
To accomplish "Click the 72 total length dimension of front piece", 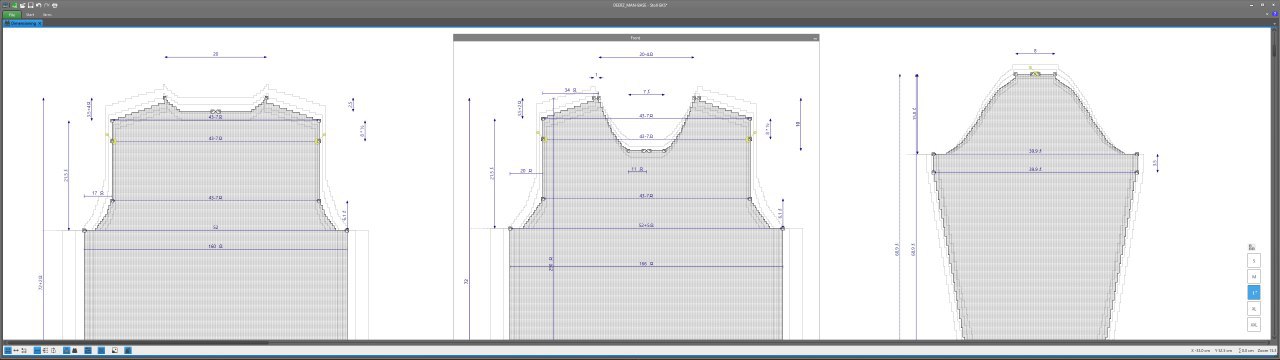I will 466,283.
